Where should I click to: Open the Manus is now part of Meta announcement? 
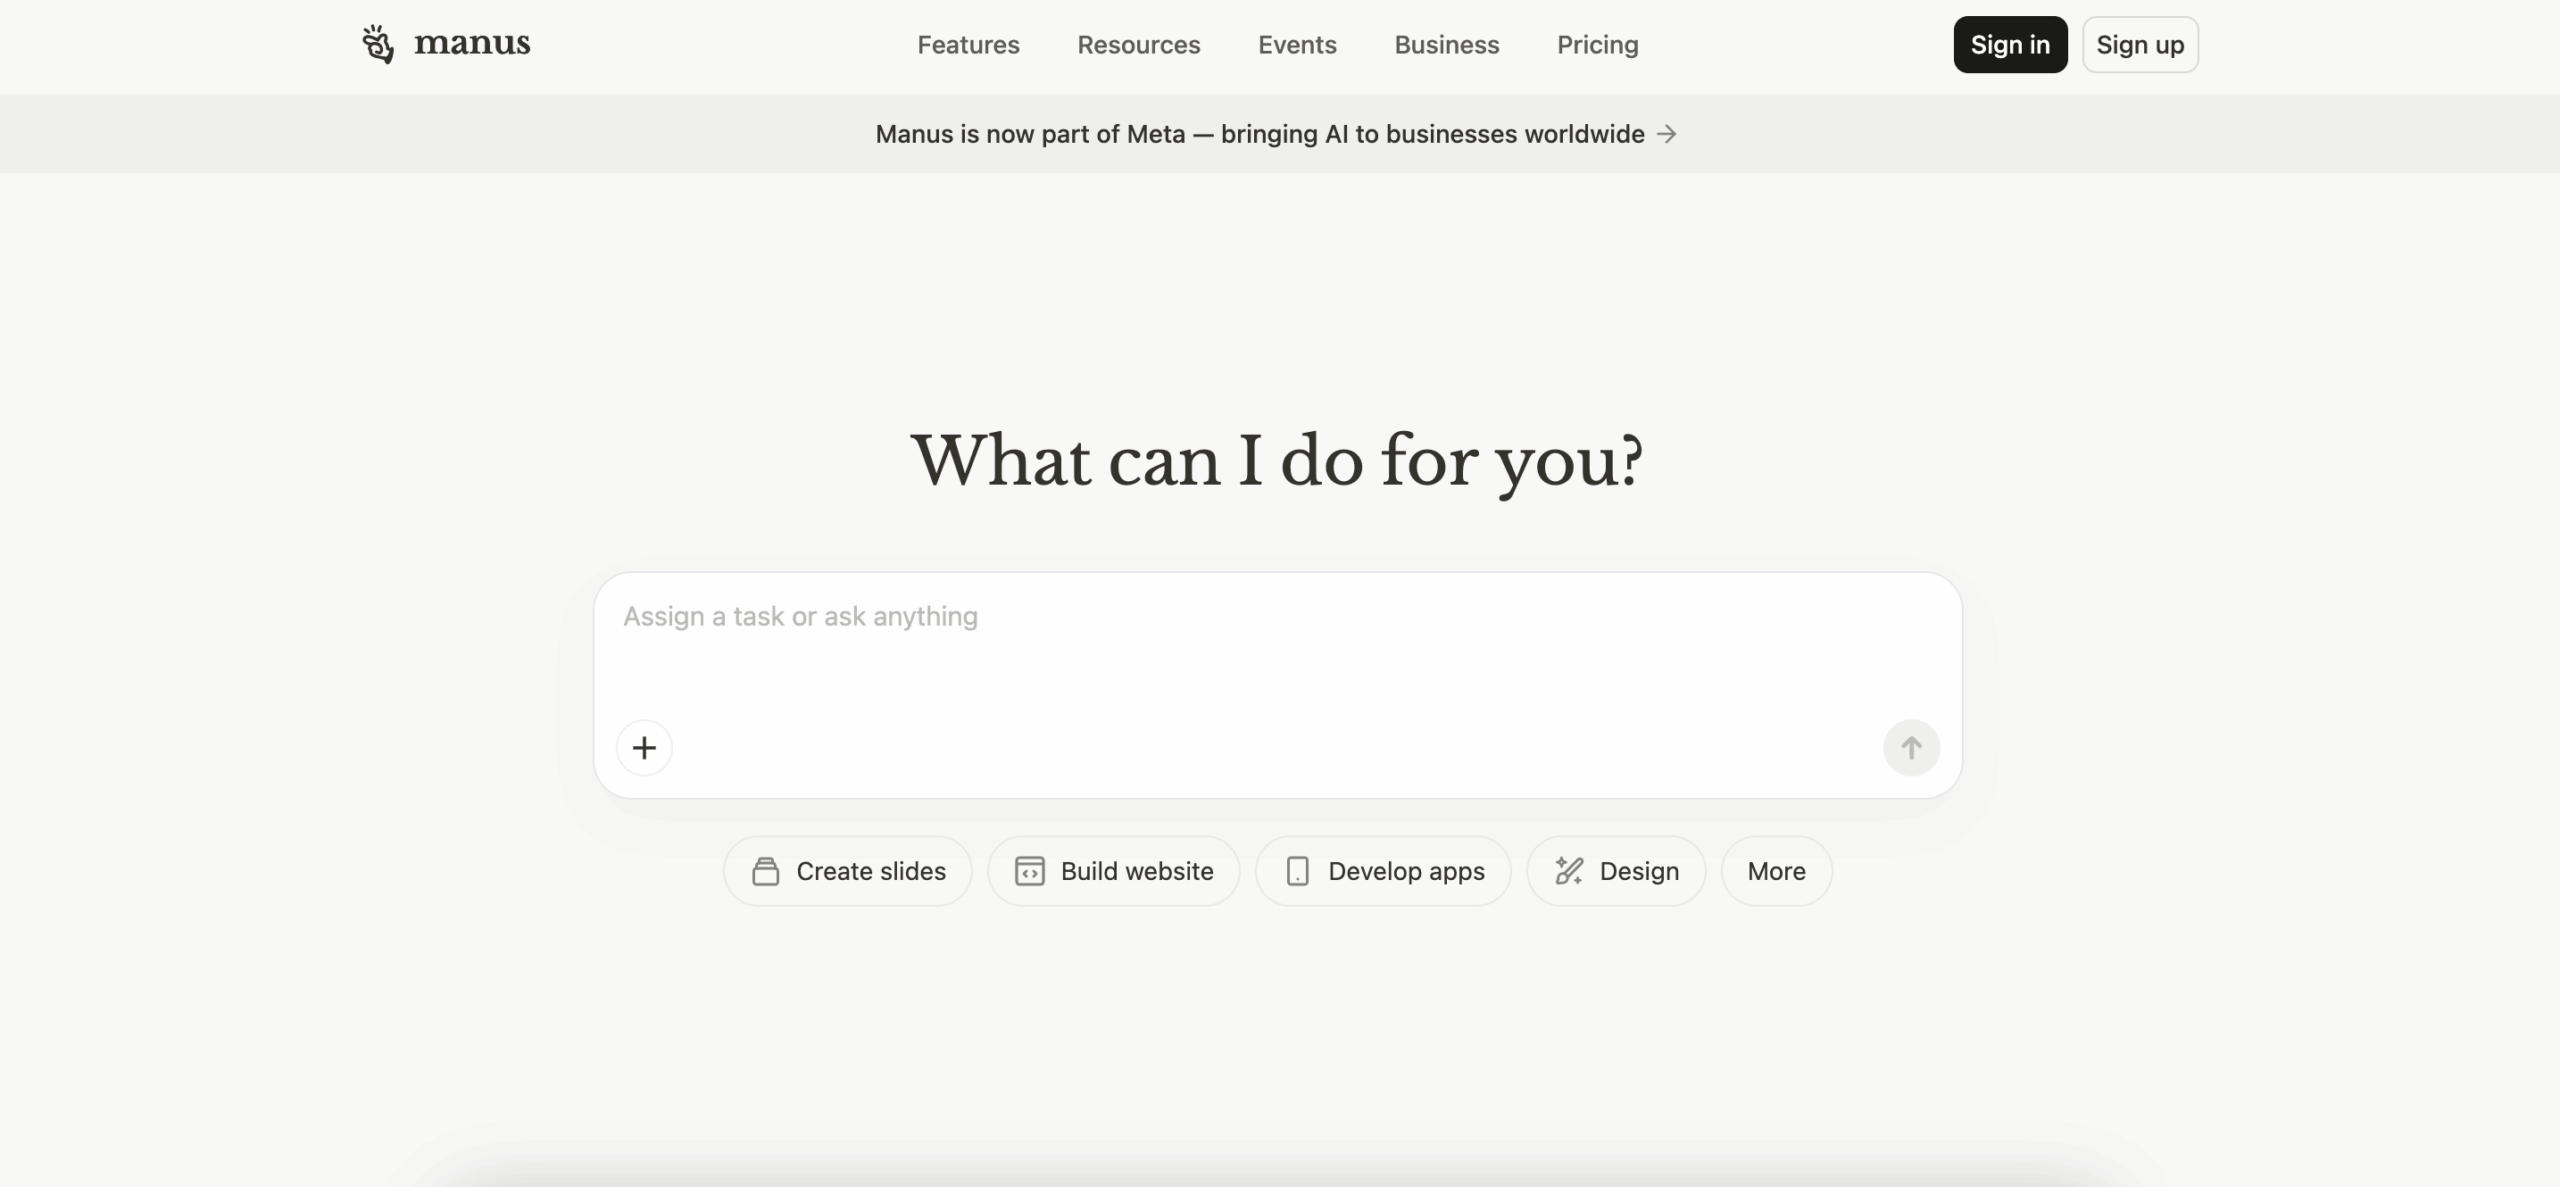point(1259,134)
